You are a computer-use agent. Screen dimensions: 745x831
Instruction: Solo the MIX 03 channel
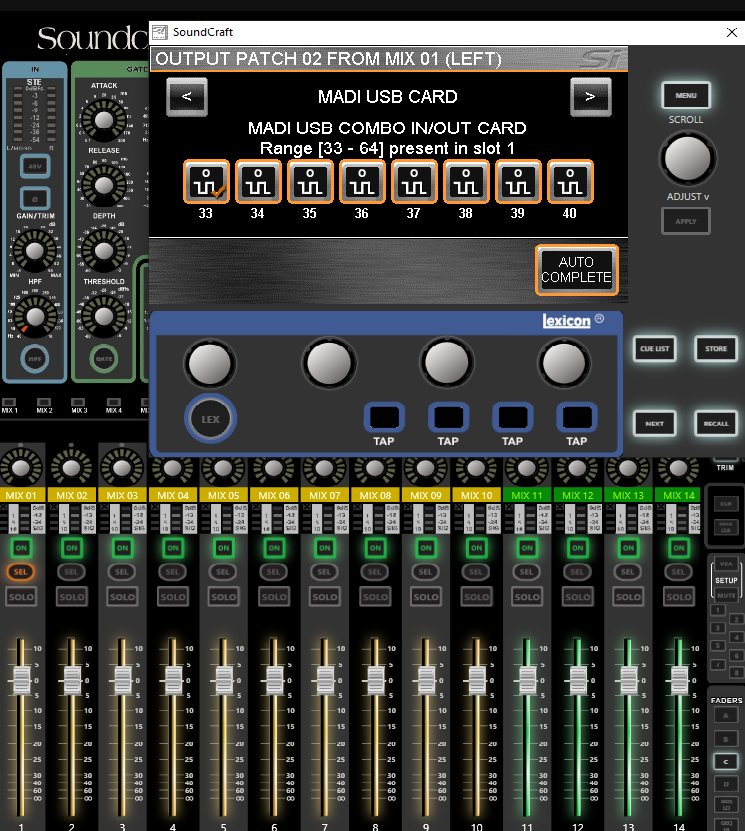pos(122,597)
